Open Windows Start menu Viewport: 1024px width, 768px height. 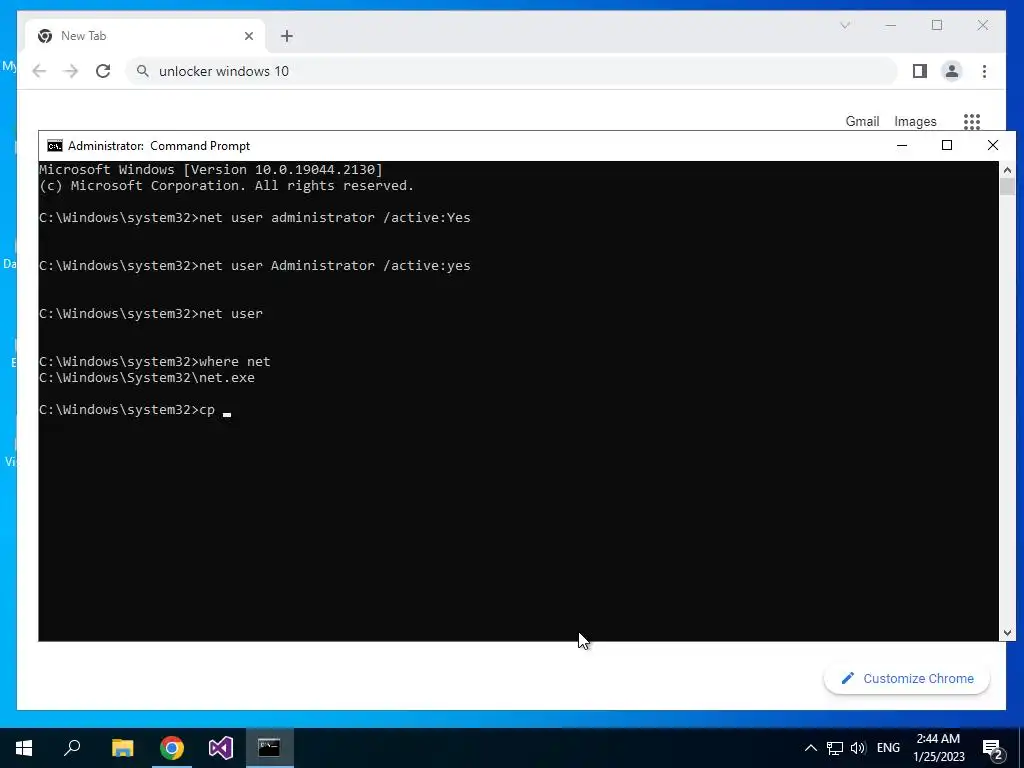click(24, 748)
